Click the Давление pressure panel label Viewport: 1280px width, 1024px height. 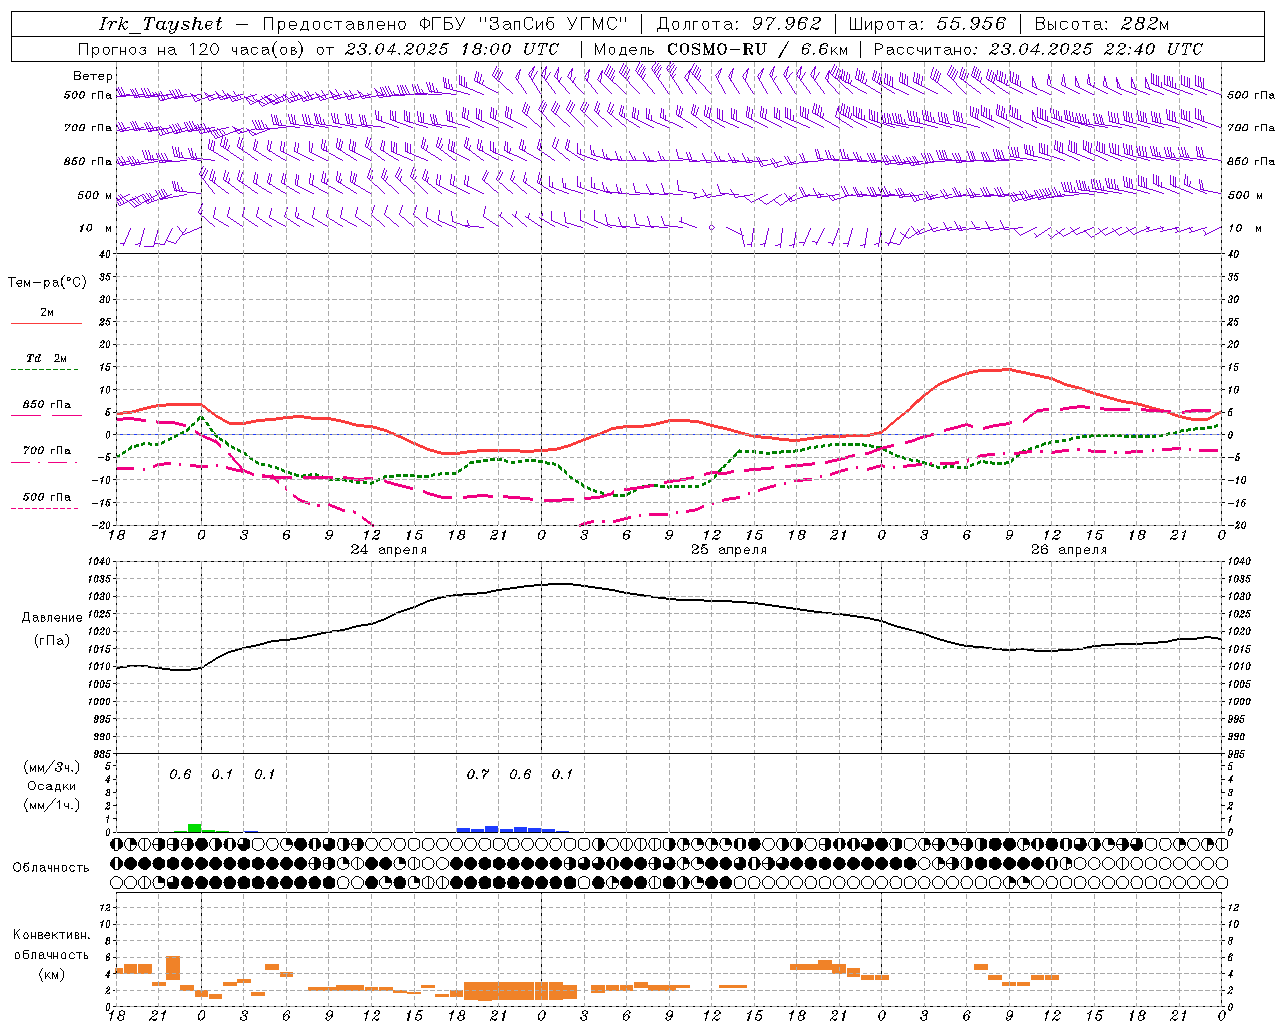tap(52, 618)
